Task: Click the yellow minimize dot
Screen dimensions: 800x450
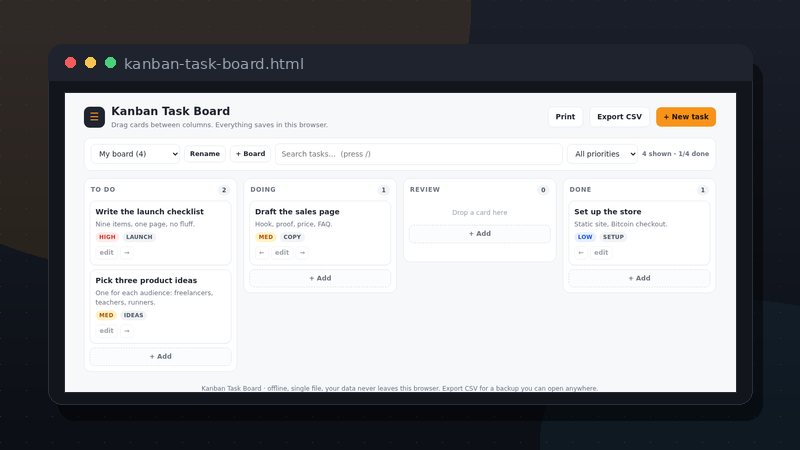Action: 90,63
